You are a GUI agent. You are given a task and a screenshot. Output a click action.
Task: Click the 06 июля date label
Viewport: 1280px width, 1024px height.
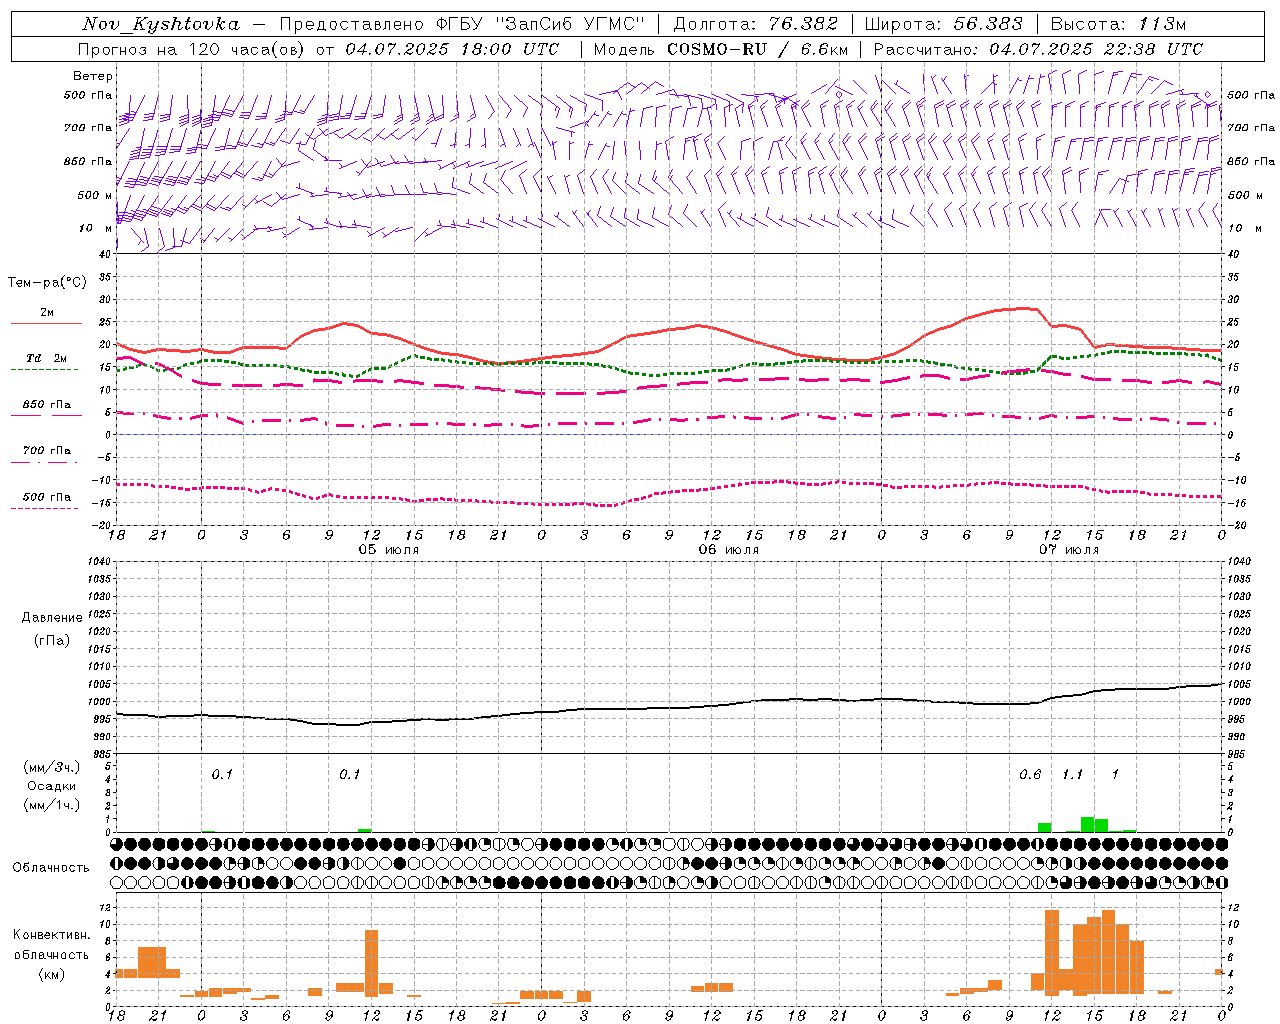click(729, 550)
